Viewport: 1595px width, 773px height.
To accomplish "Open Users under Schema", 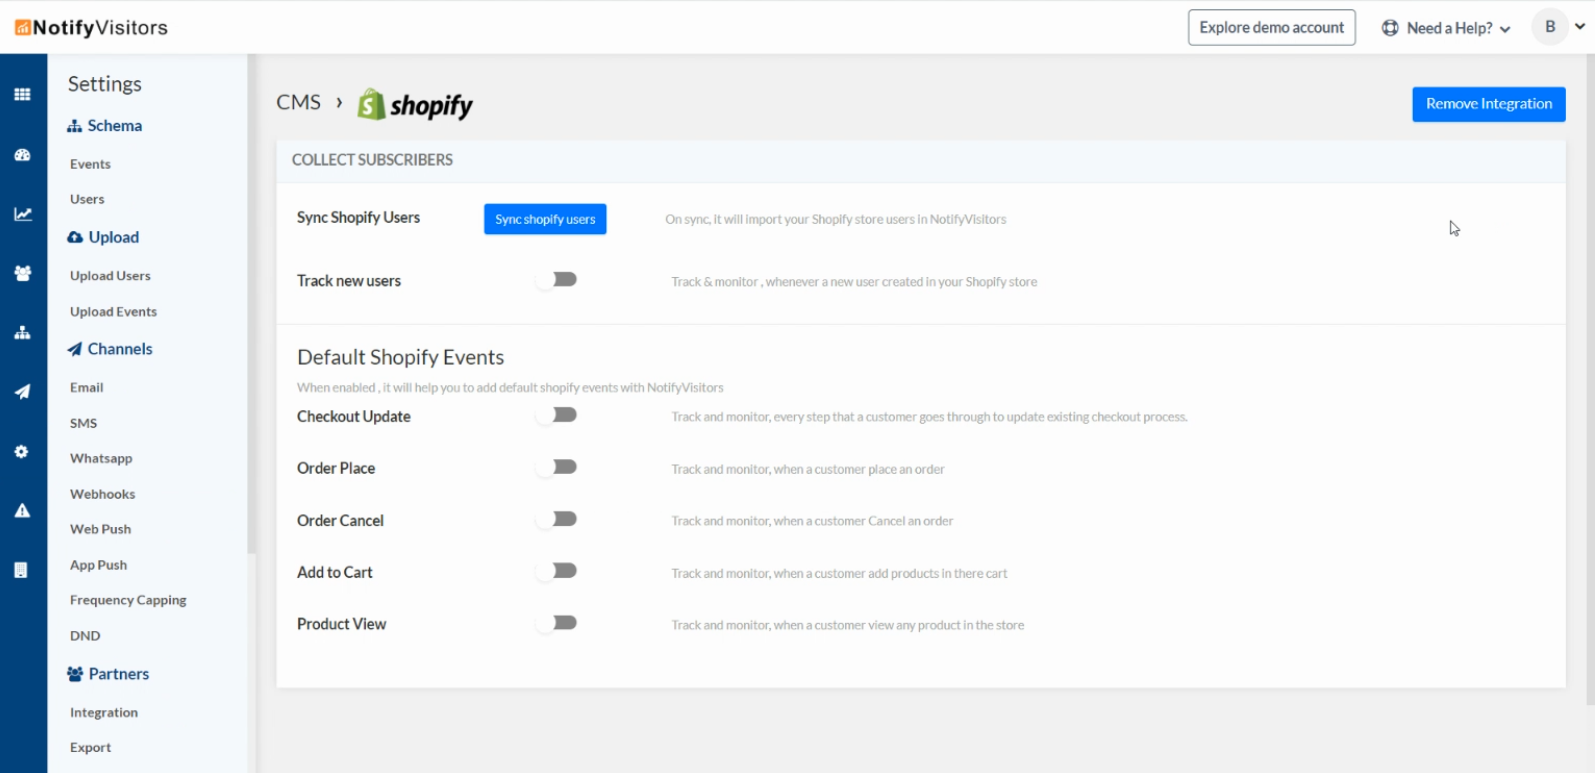I will pos(87,199).
